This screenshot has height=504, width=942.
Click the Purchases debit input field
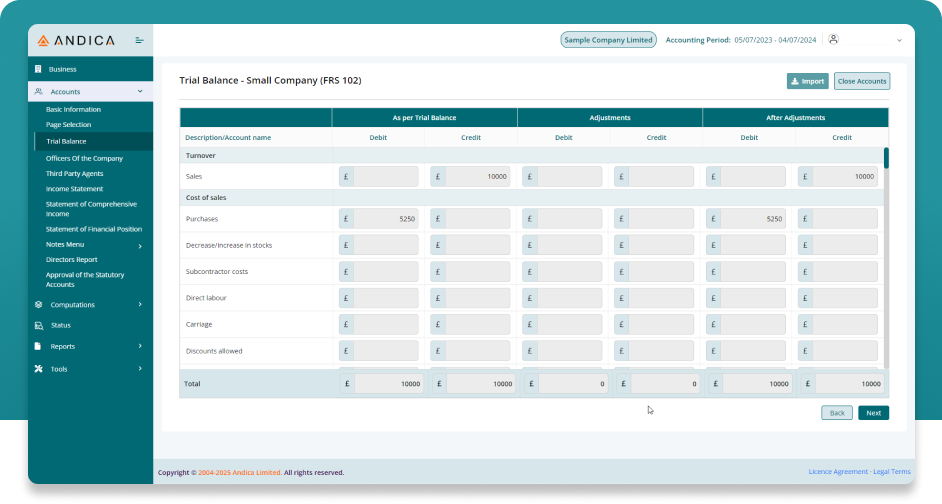(x=386, y=218)
